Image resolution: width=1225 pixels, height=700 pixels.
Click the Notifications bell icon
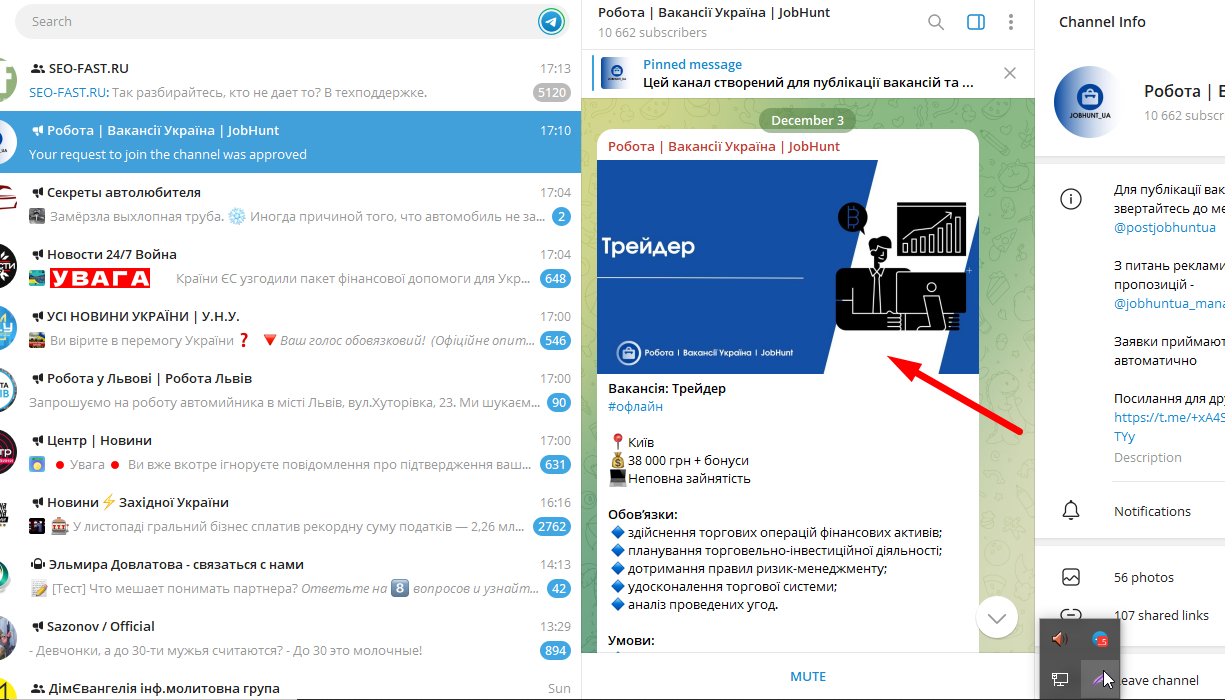tap(1071, 511)
